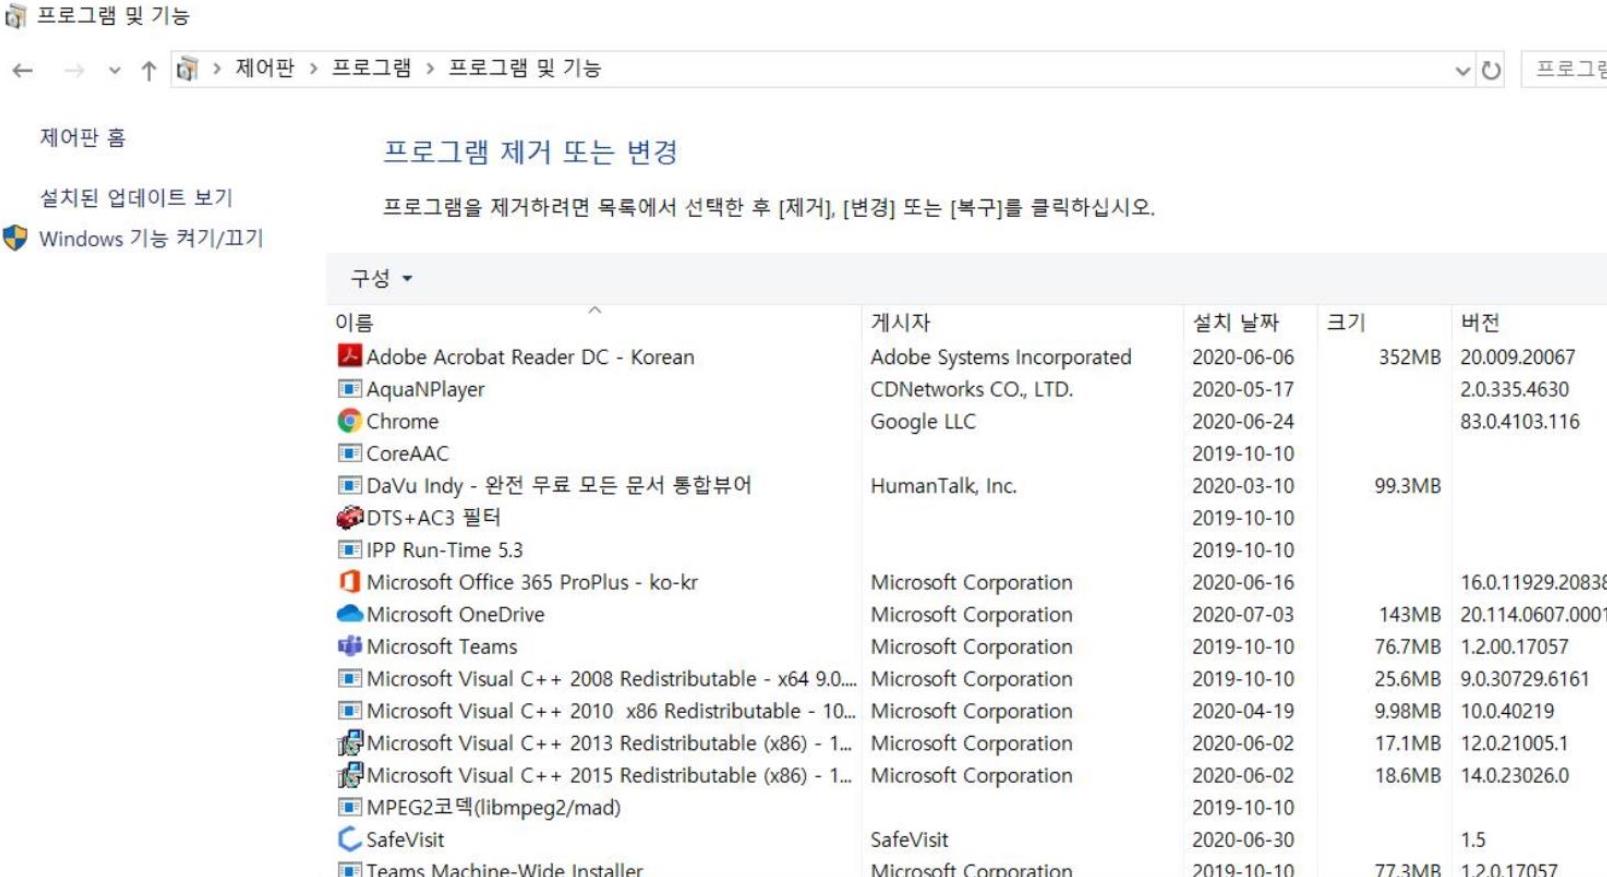
Task: Select the Chrome name text
Action: (402, 421)
